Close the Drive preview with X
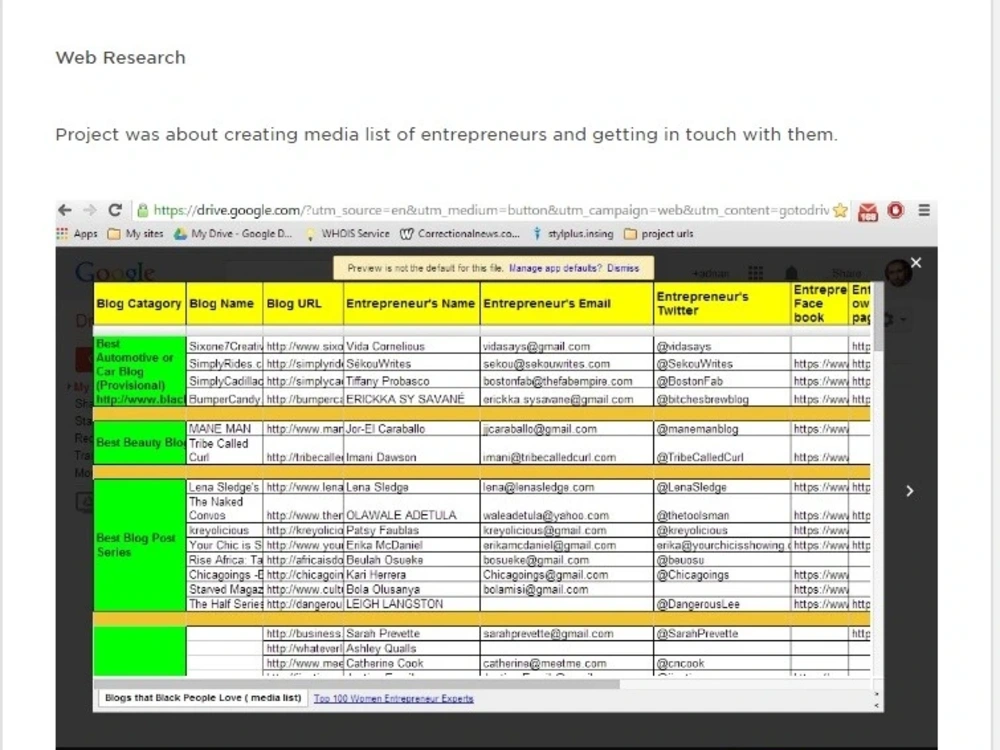This screenshot has height=750, width=1000. tap(916, 263)
